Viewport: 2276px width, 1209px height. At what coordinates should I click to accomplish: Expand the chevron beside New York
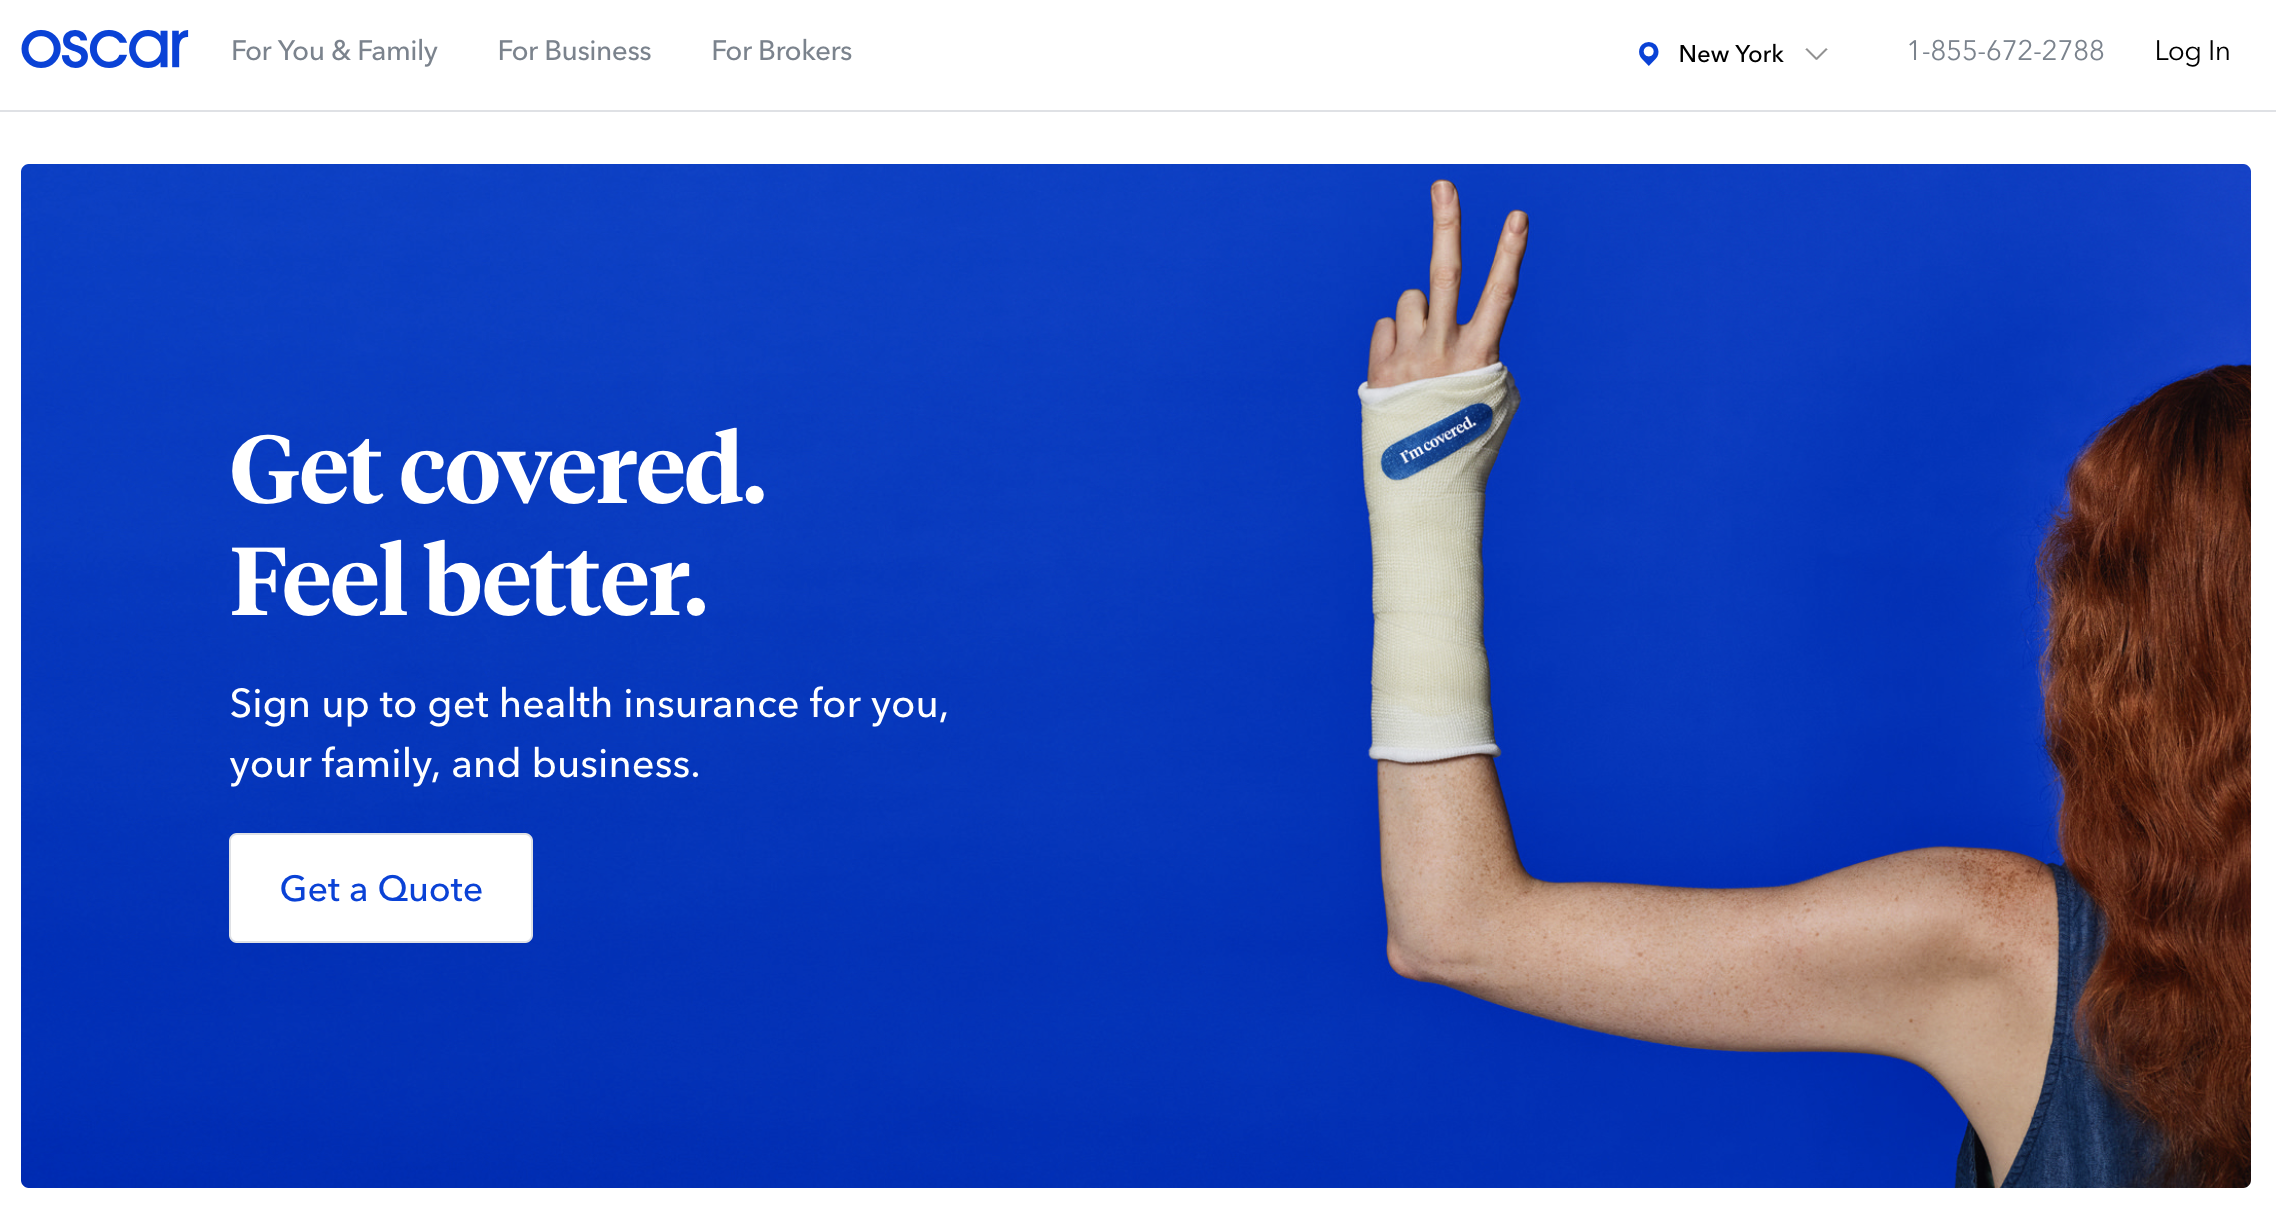click(x=1816, y=54)
